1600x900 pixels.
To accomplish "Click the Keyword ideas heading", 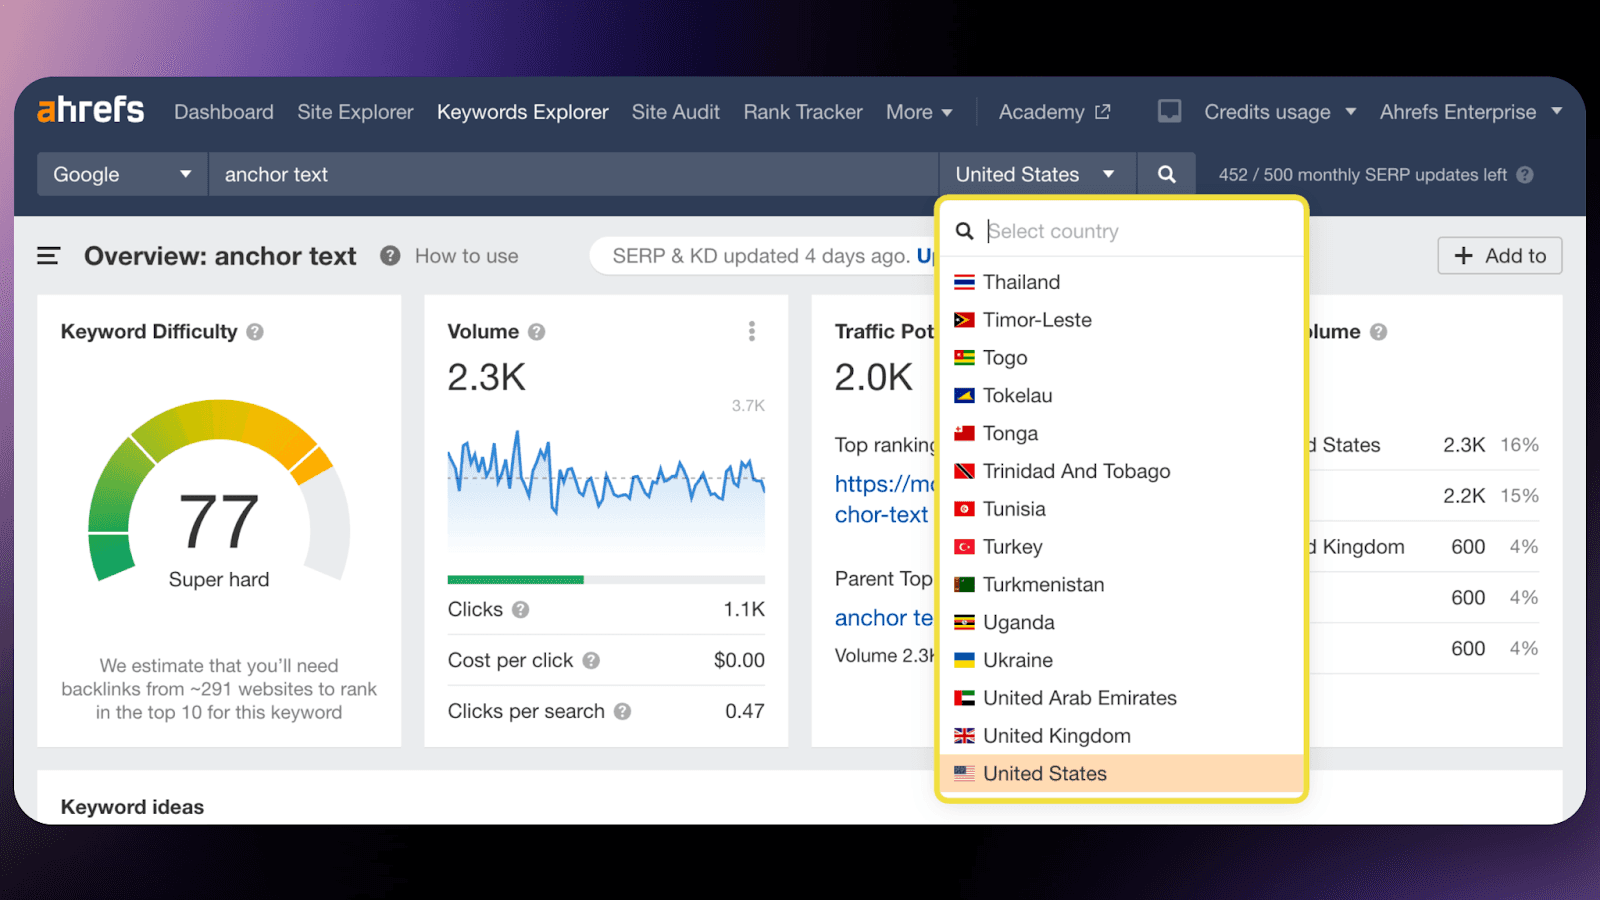I will pyautogui.click(x=132, y=807).
